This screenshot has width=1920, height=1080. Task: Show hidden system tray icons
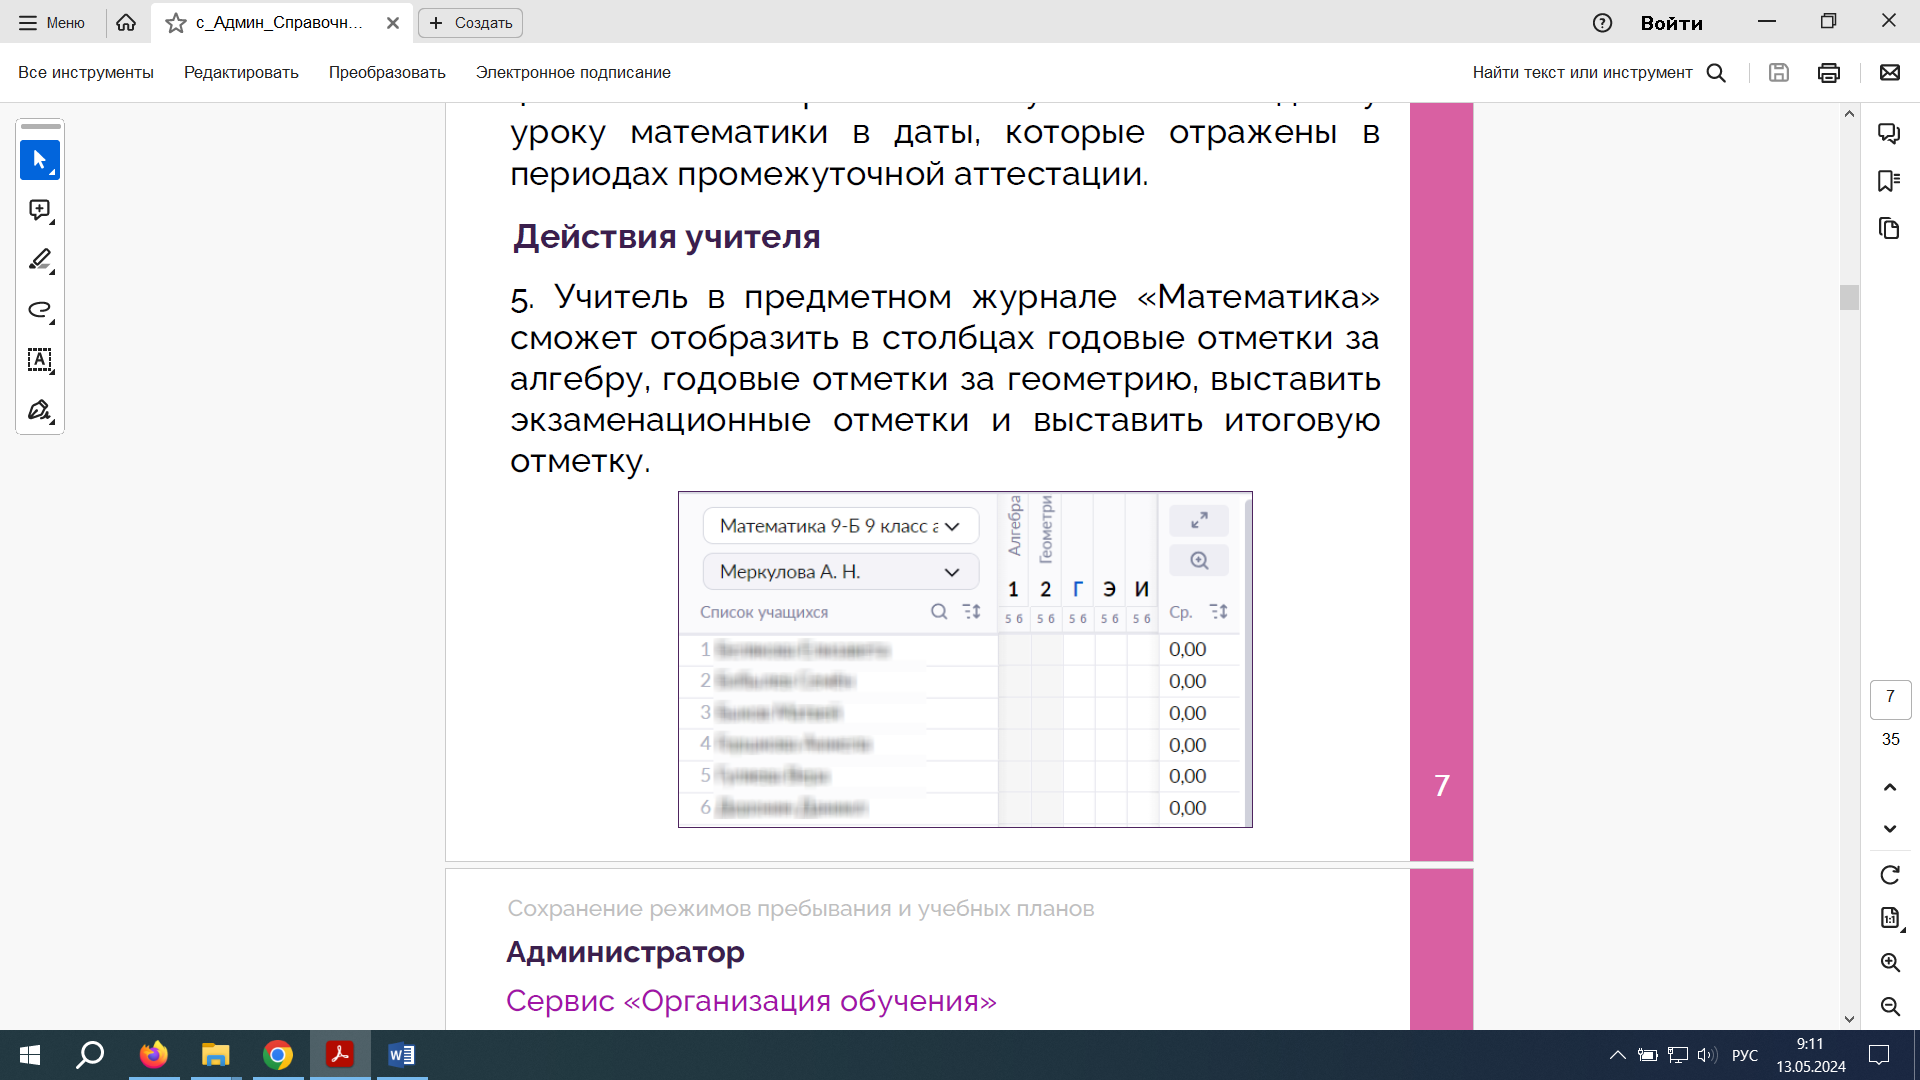1617,1055
